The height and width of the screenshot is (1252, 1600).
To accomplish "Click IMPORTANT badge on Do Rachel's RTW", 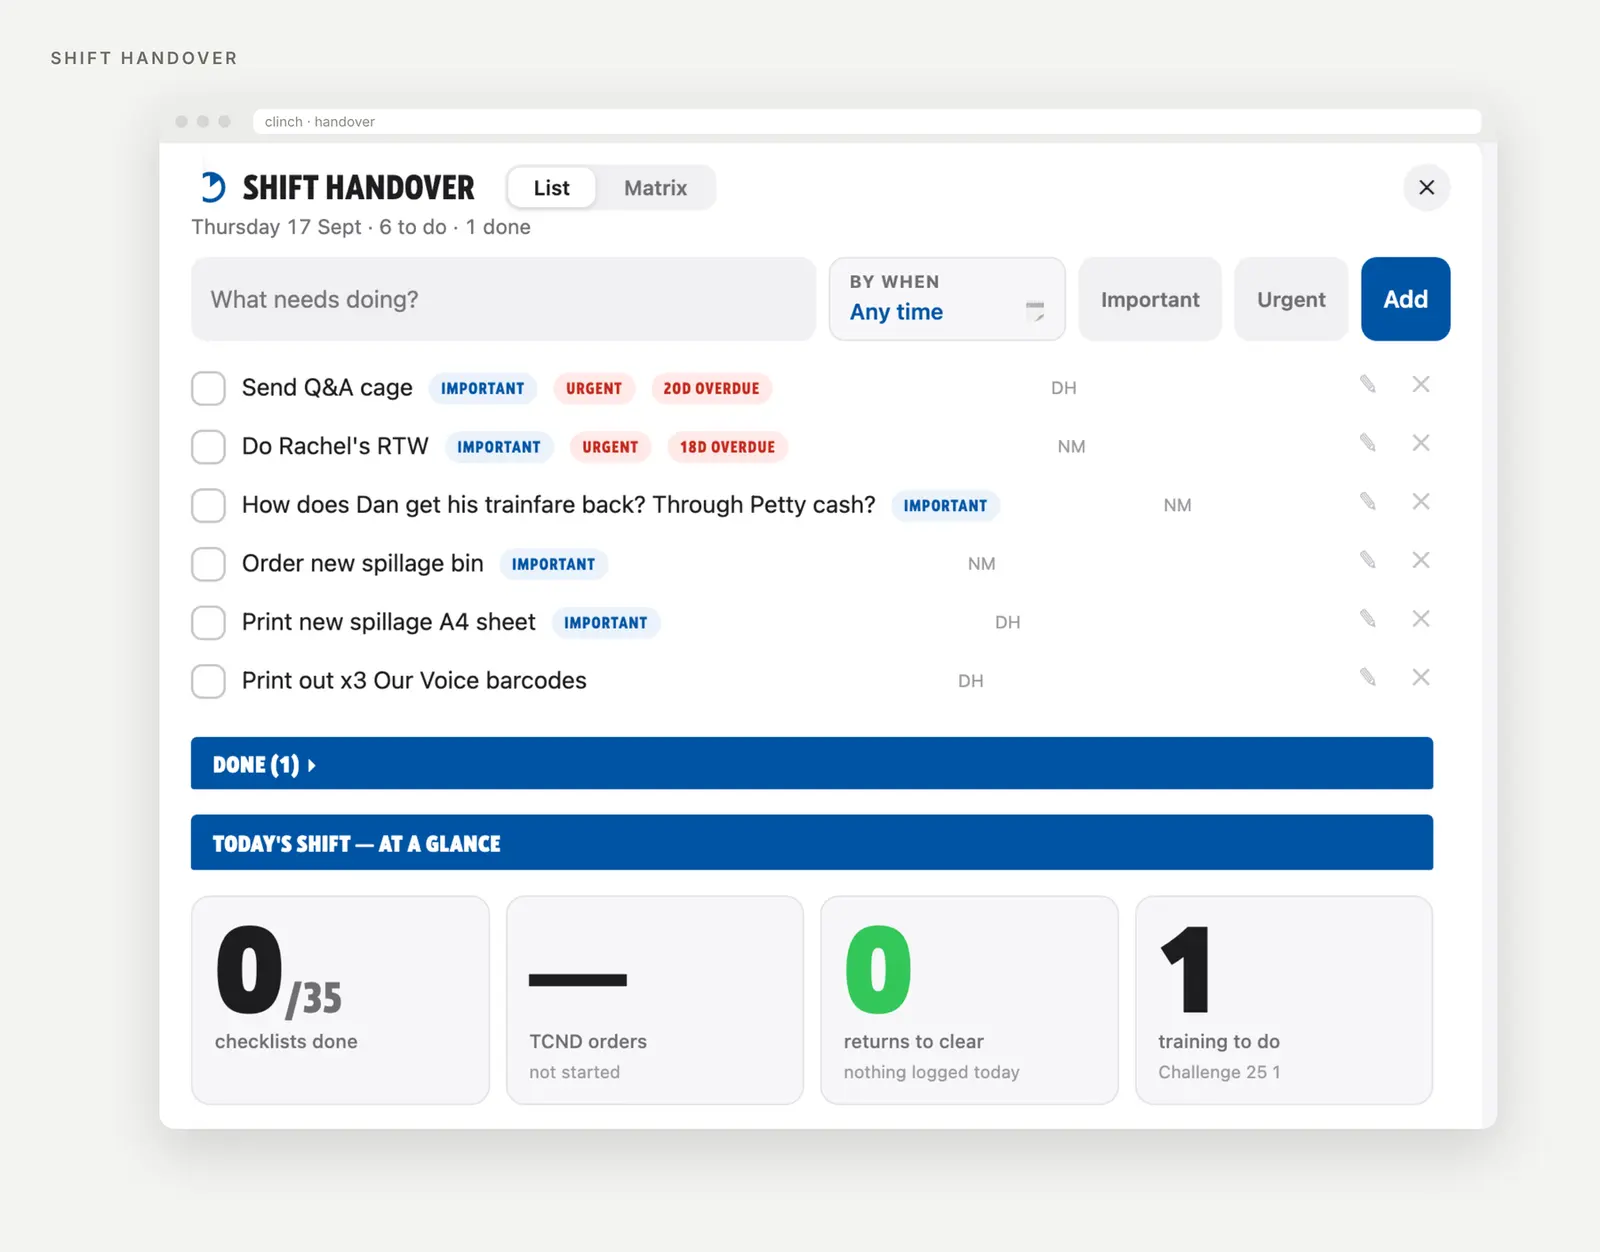I will click(x=499, y=447).
